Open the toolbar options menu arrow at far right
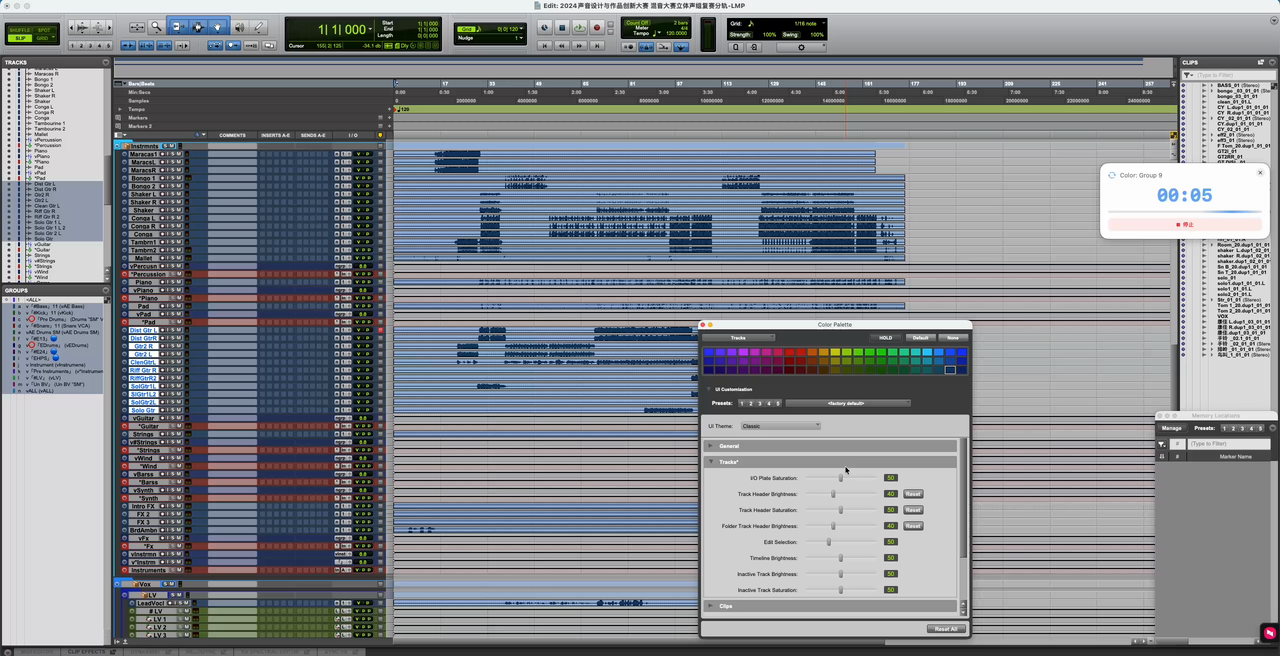The height and width of the screenshot is (656, 1280). pos(1274,20)
